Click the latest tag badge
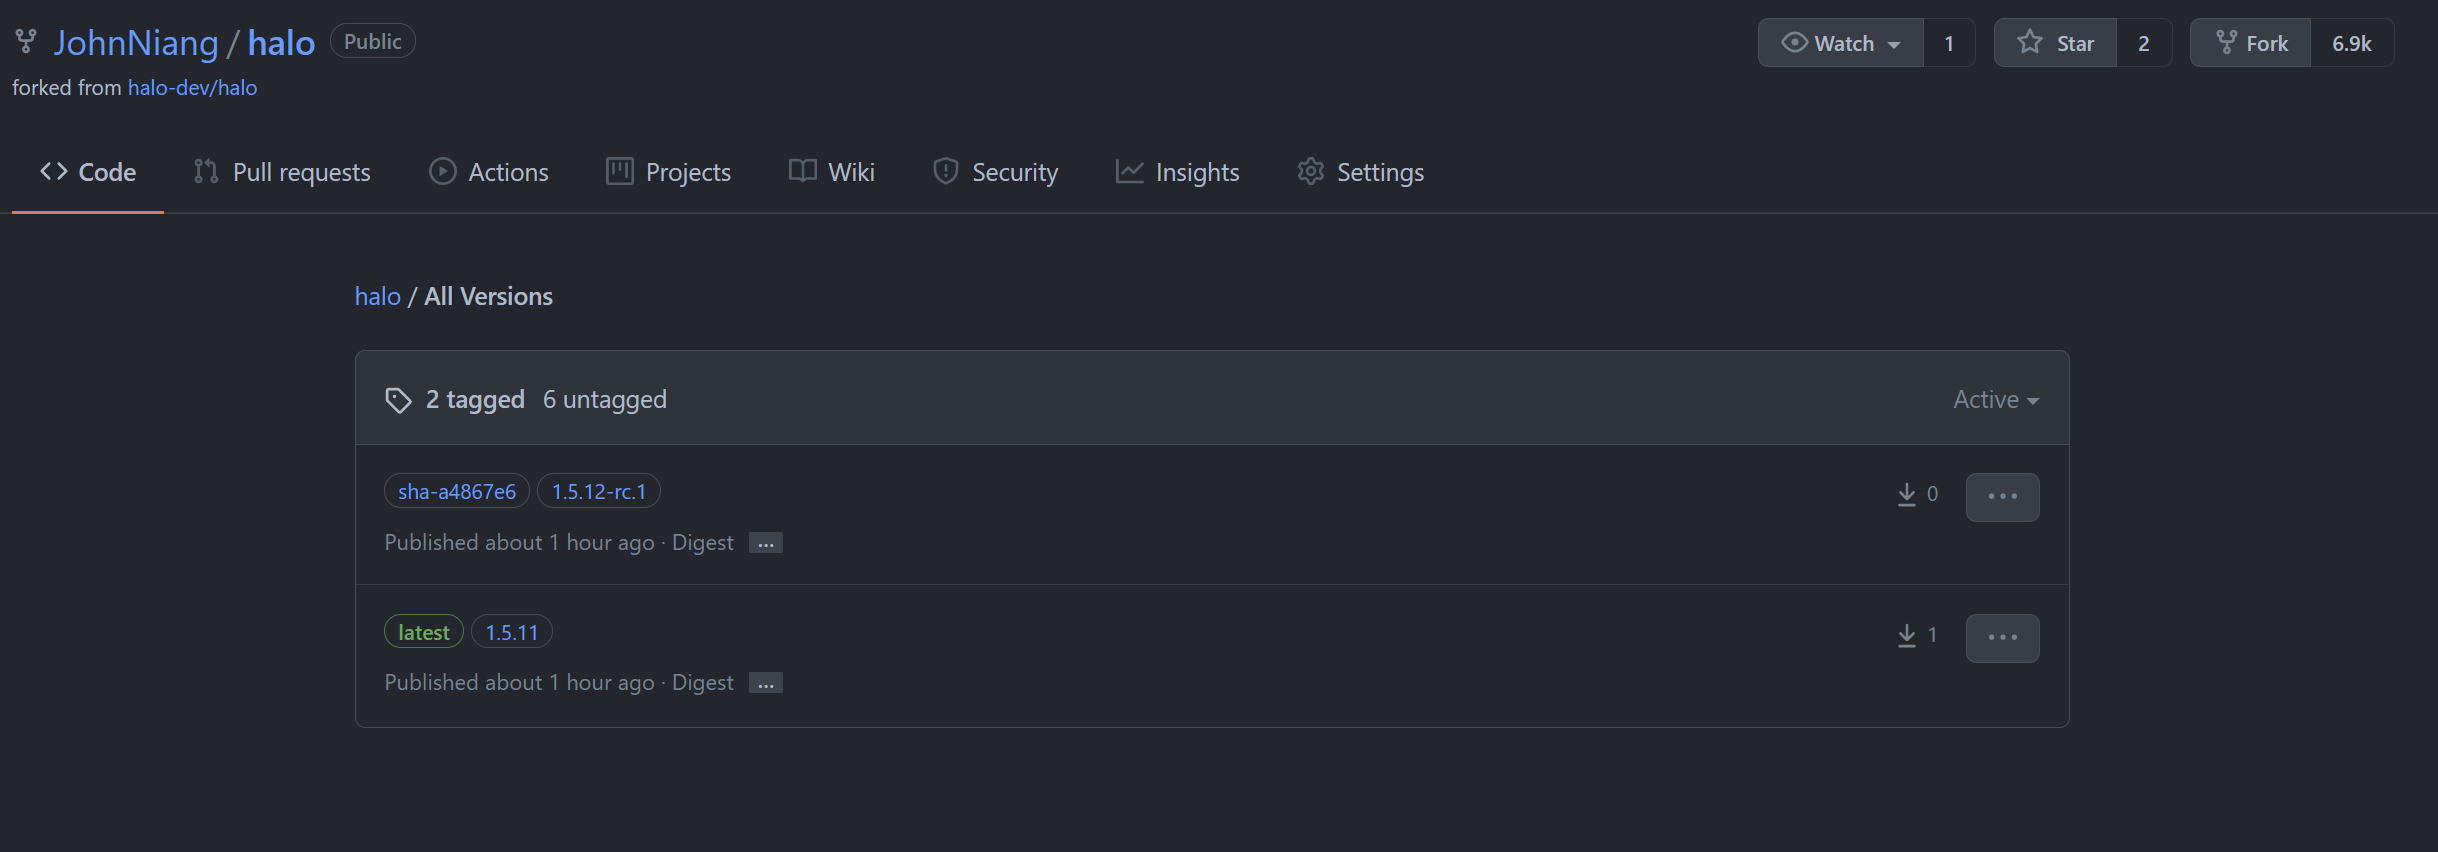 [423, 631]
